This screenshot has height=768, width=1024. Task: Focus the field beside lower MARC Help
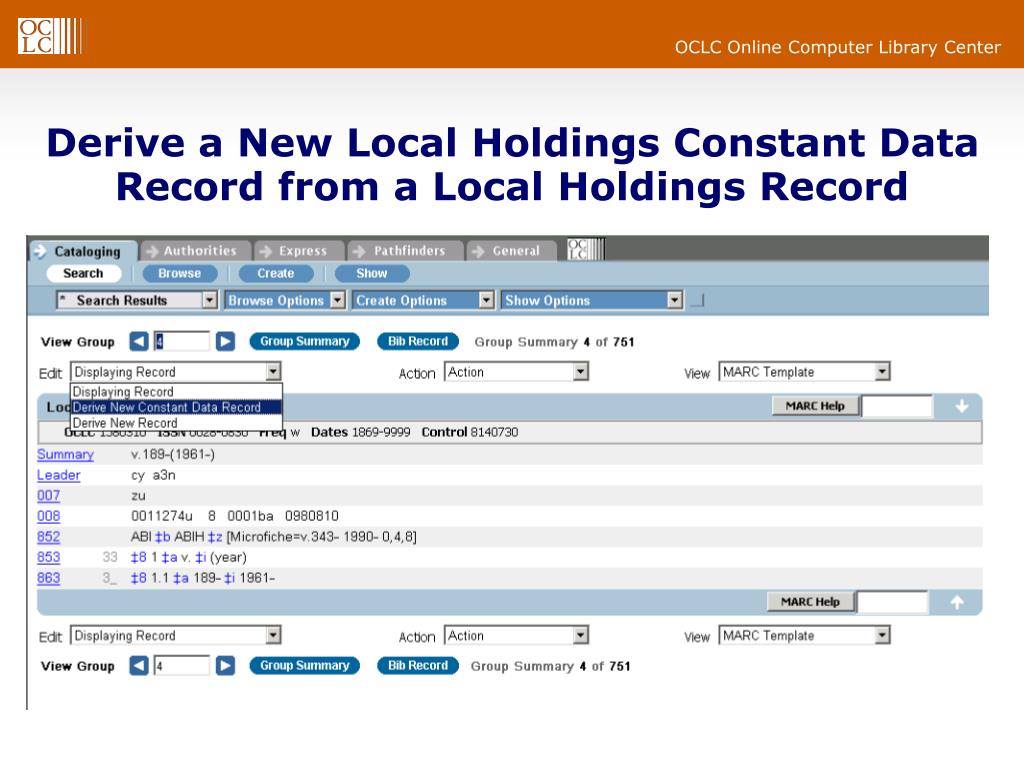click(893, 601)
